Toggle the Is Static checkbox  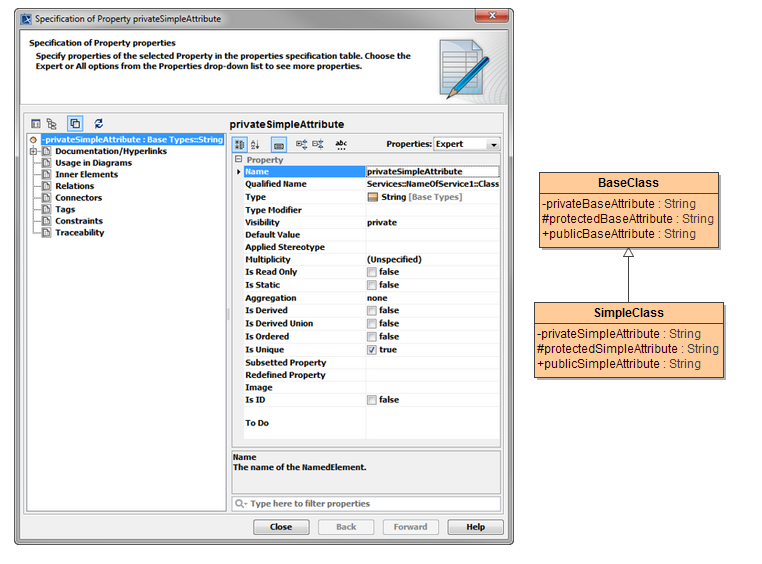click(x=372, y=285)
